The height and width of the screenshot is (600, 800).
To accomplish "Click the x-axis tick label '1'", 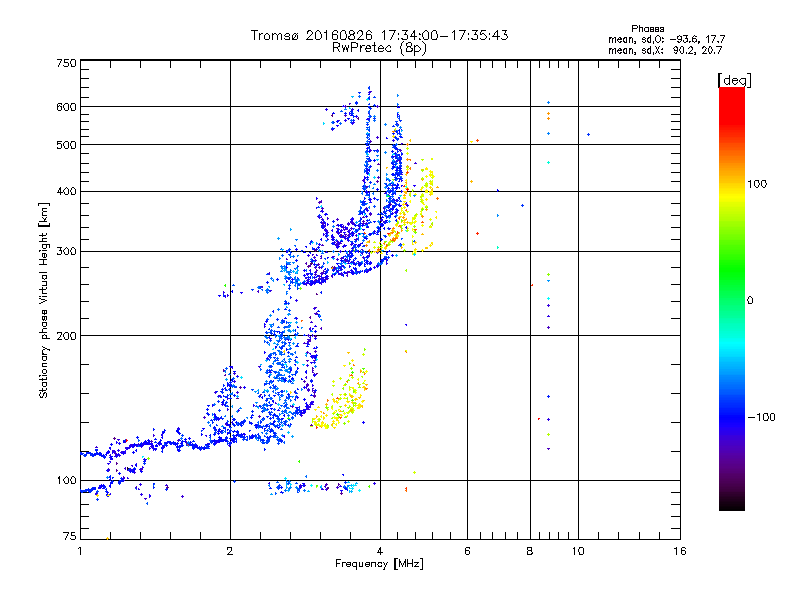I will [x=80, y=551].
